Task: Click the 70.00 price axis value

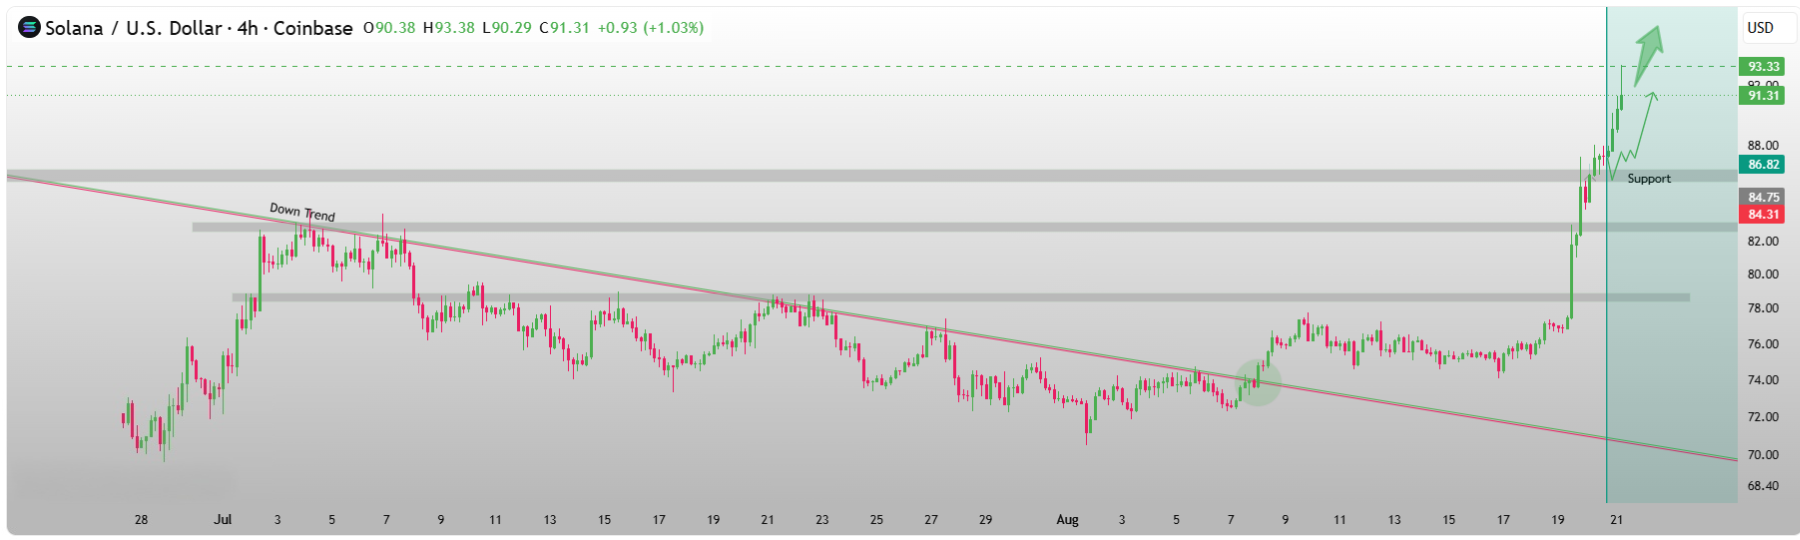Action: click(1763, 454)
